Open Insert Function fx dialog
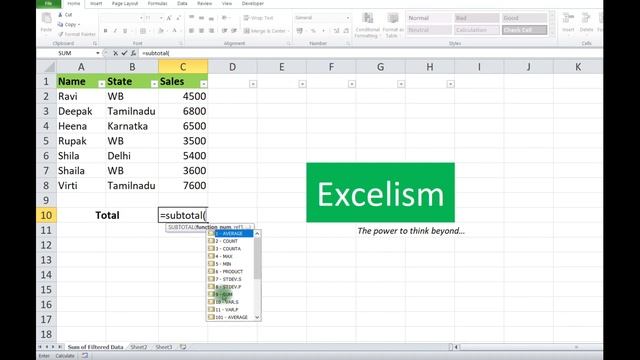The height and width of the screenshot is (360, 640). coord(133,53)
